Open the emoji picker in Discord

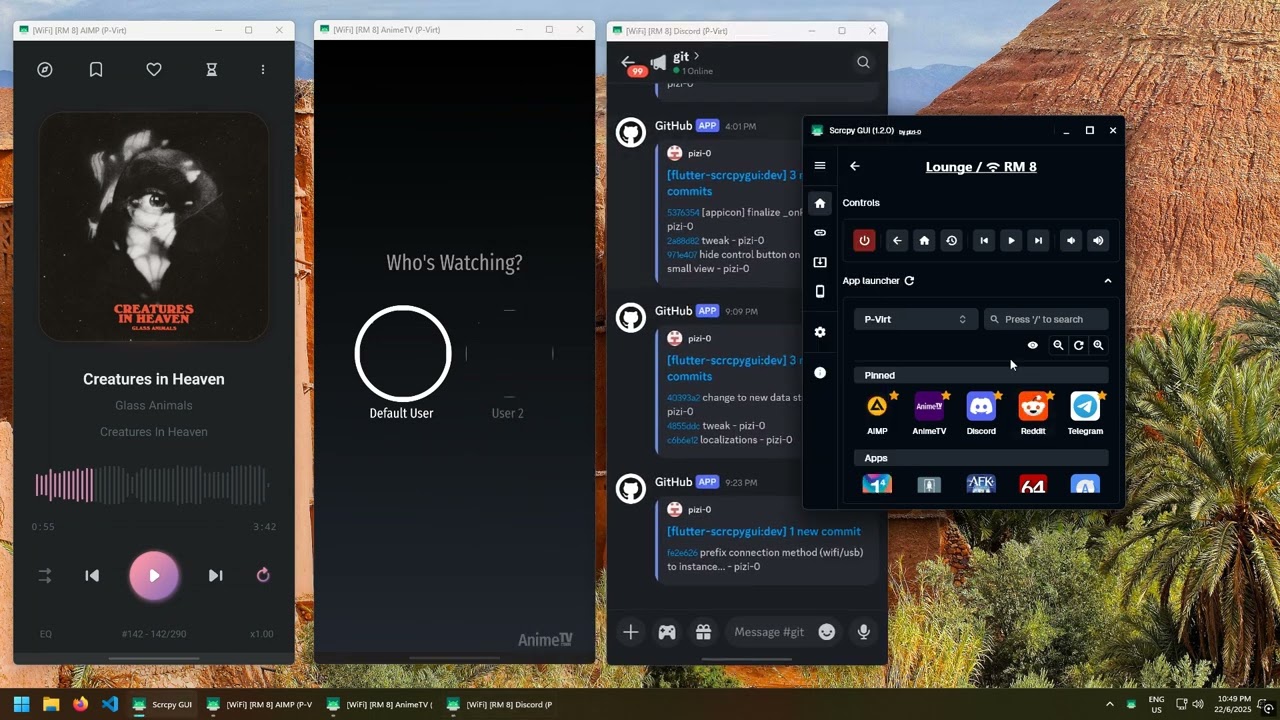pos(826,632)
